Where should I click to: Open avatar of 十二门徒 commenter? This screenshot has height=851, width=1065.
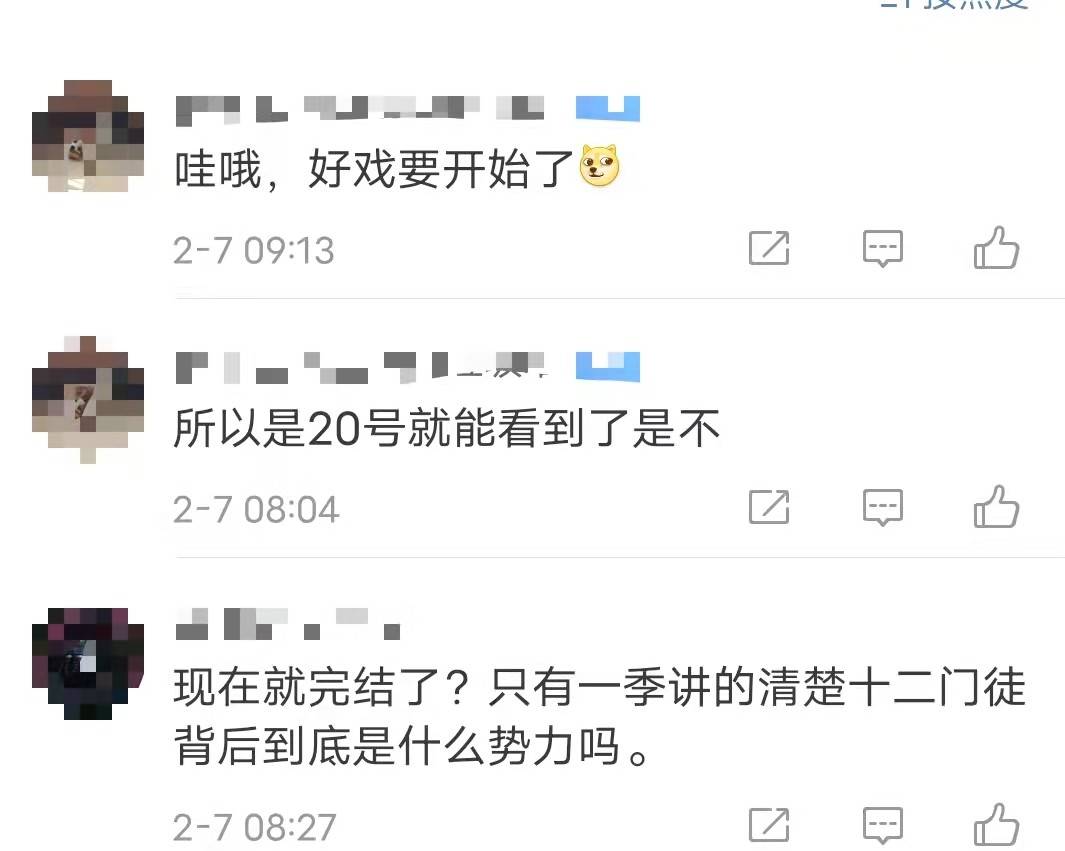pos(88,664)
